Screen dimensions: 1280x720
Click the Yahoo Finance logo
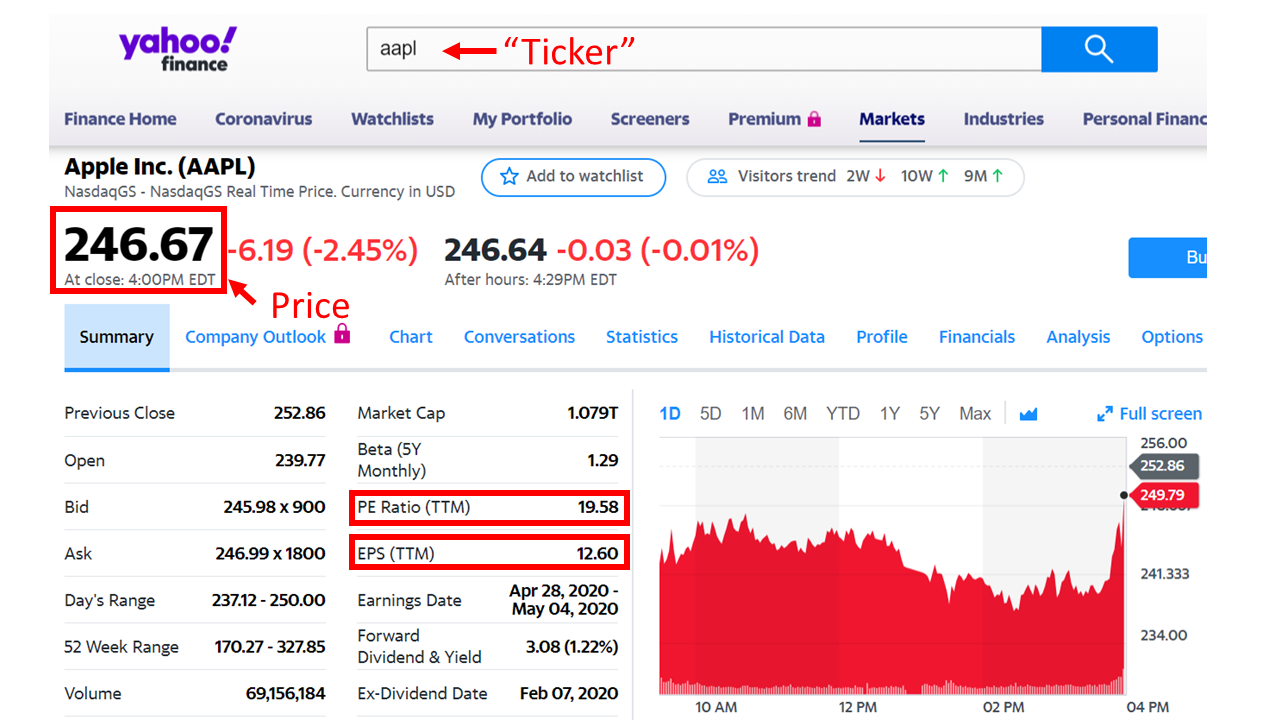(178, 50)
